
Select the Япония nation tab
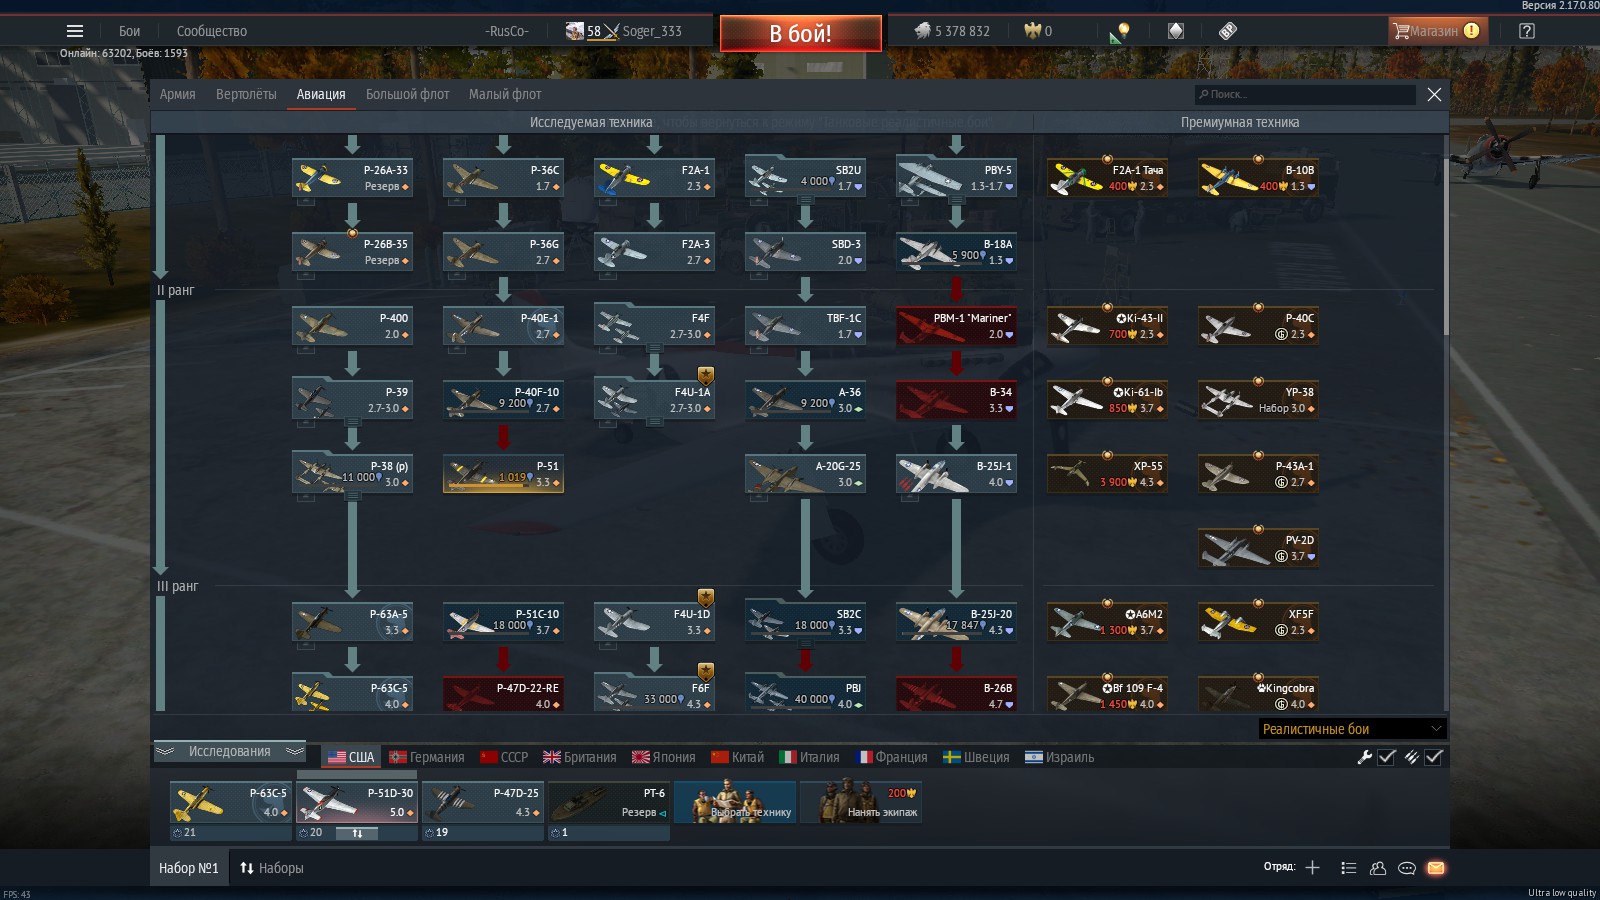click(663, 757)
